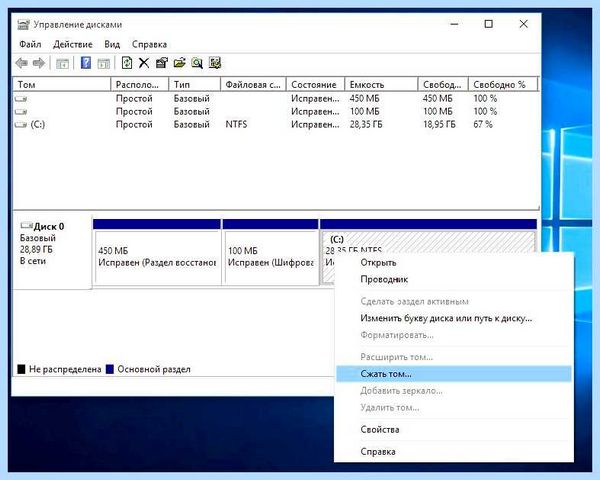Open the Вид menu

point(112,44)
